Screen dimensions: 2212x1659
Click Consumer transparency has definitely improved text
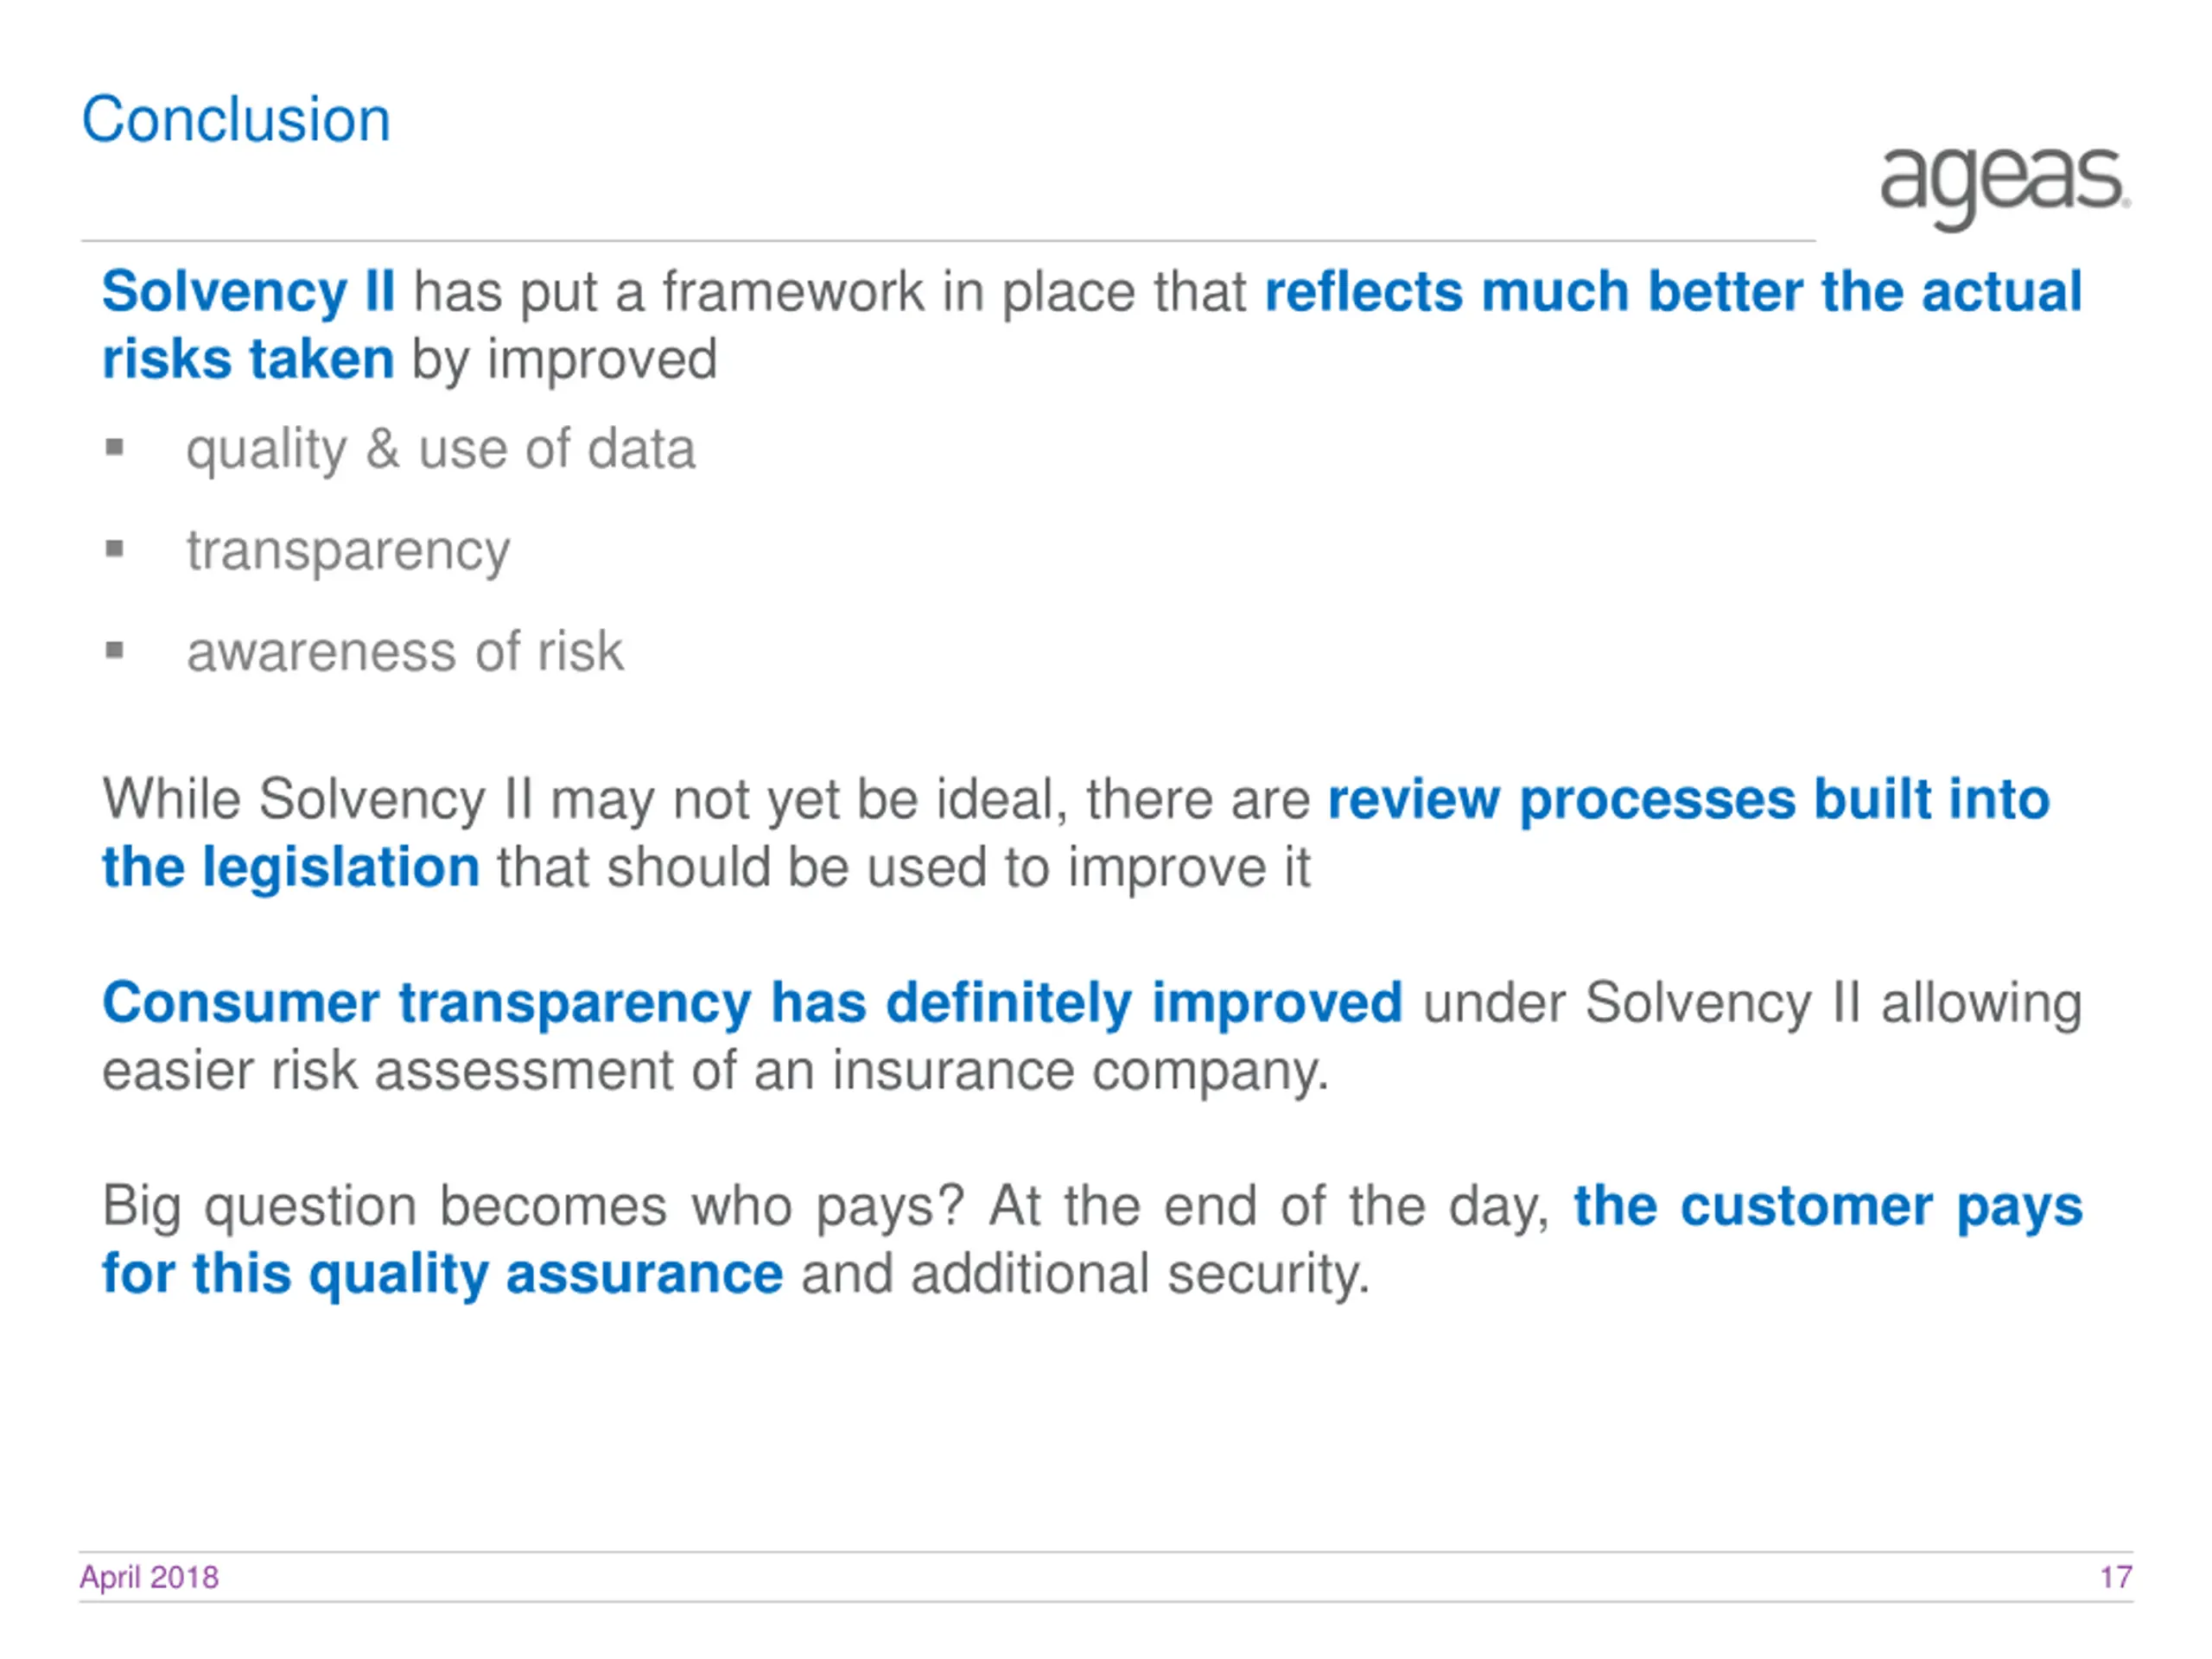click(x=752, y=1003)
